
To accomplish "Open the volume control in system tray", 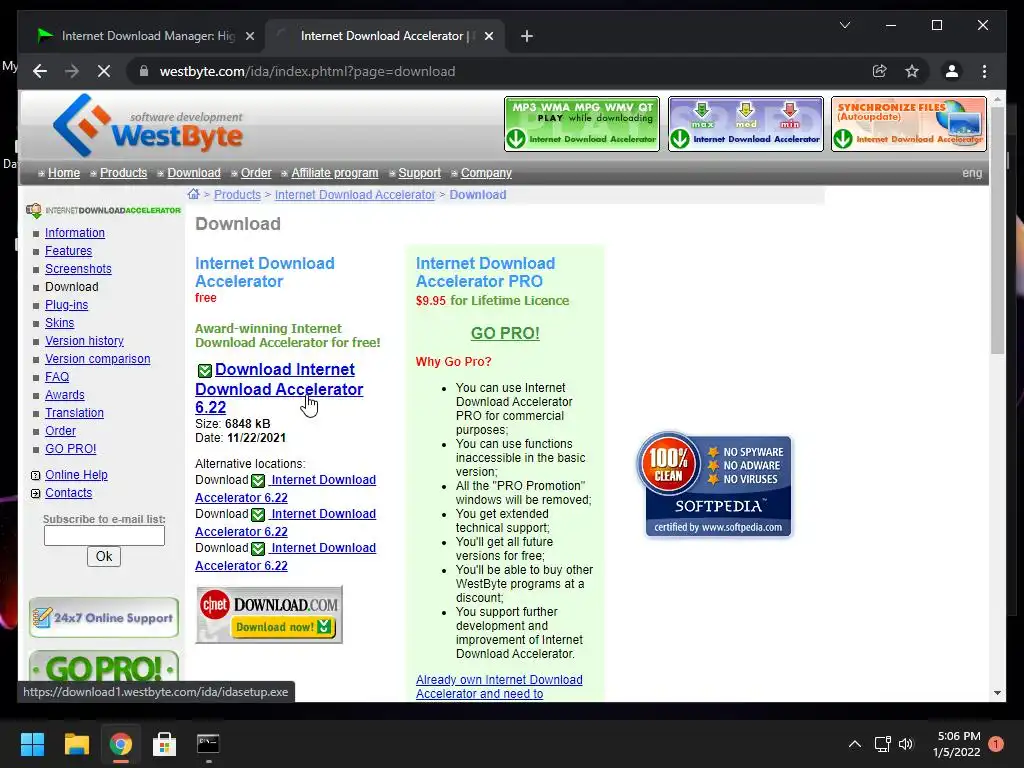I will coord(906,744).
